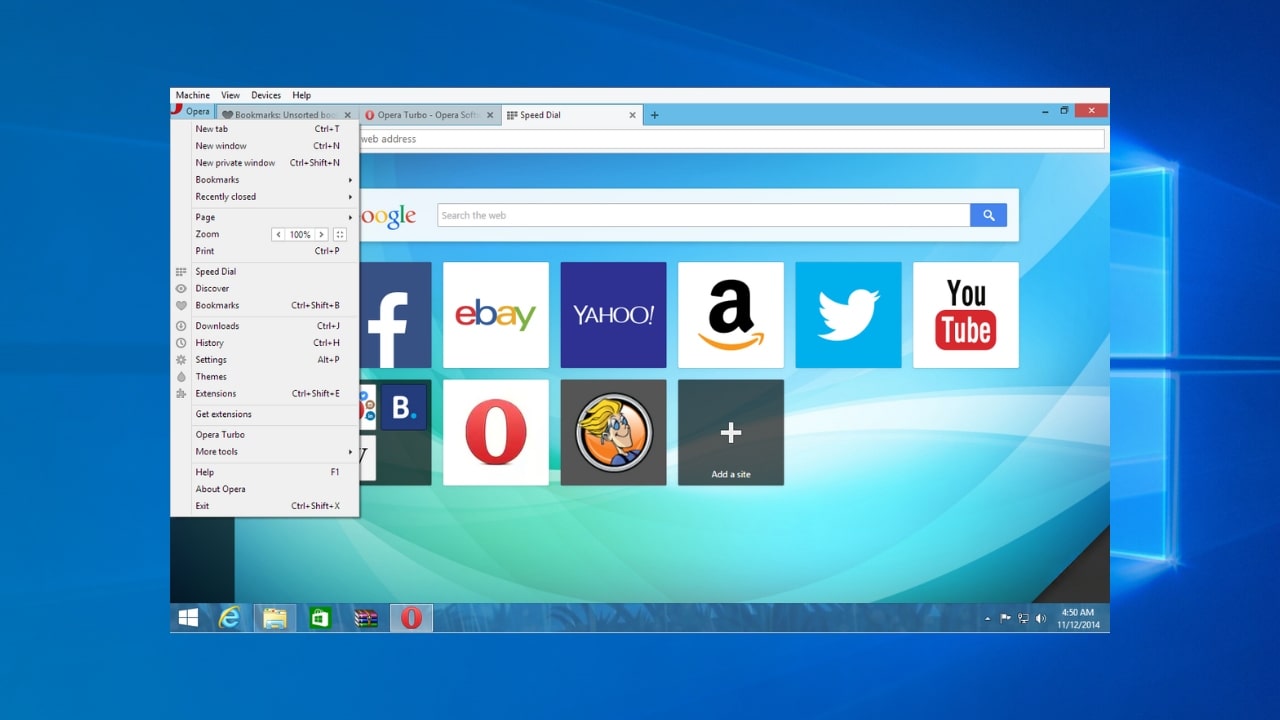Open the Opera speed dial tile
1280x720 pixels.
click(496, 432)
